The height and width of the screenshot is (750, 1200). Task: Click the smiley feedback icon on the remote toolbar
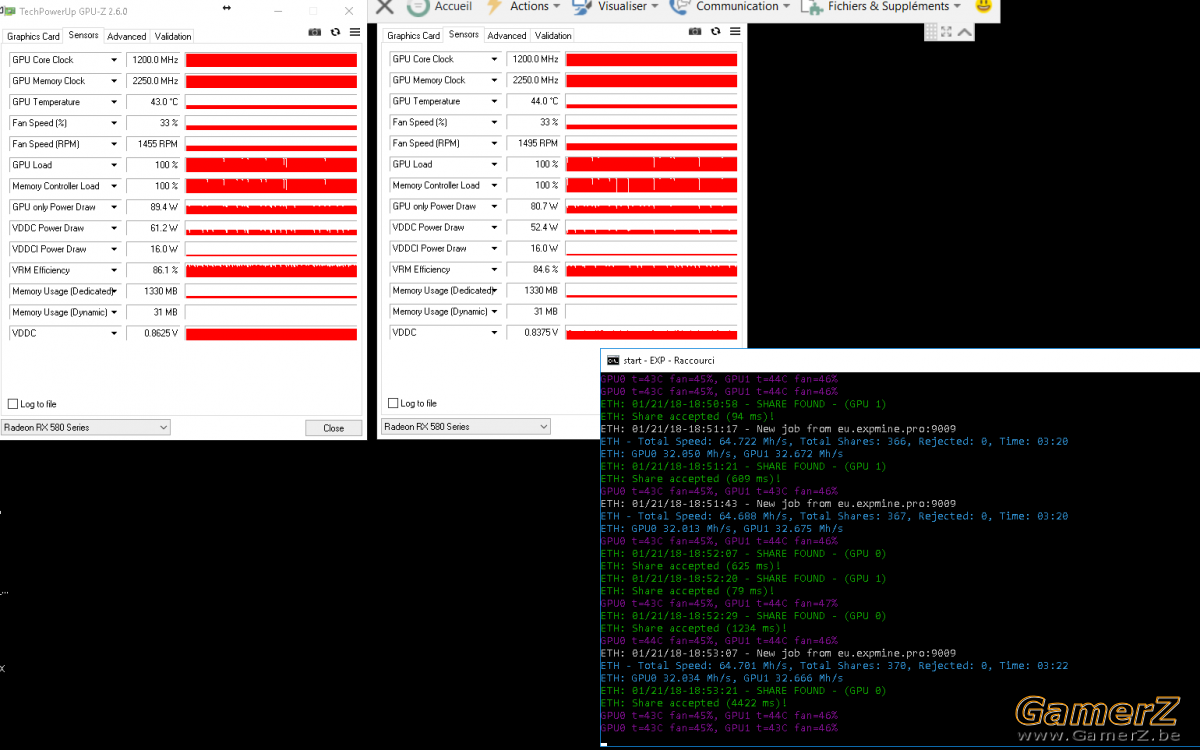pyautogui.click(x=983, y=7)
